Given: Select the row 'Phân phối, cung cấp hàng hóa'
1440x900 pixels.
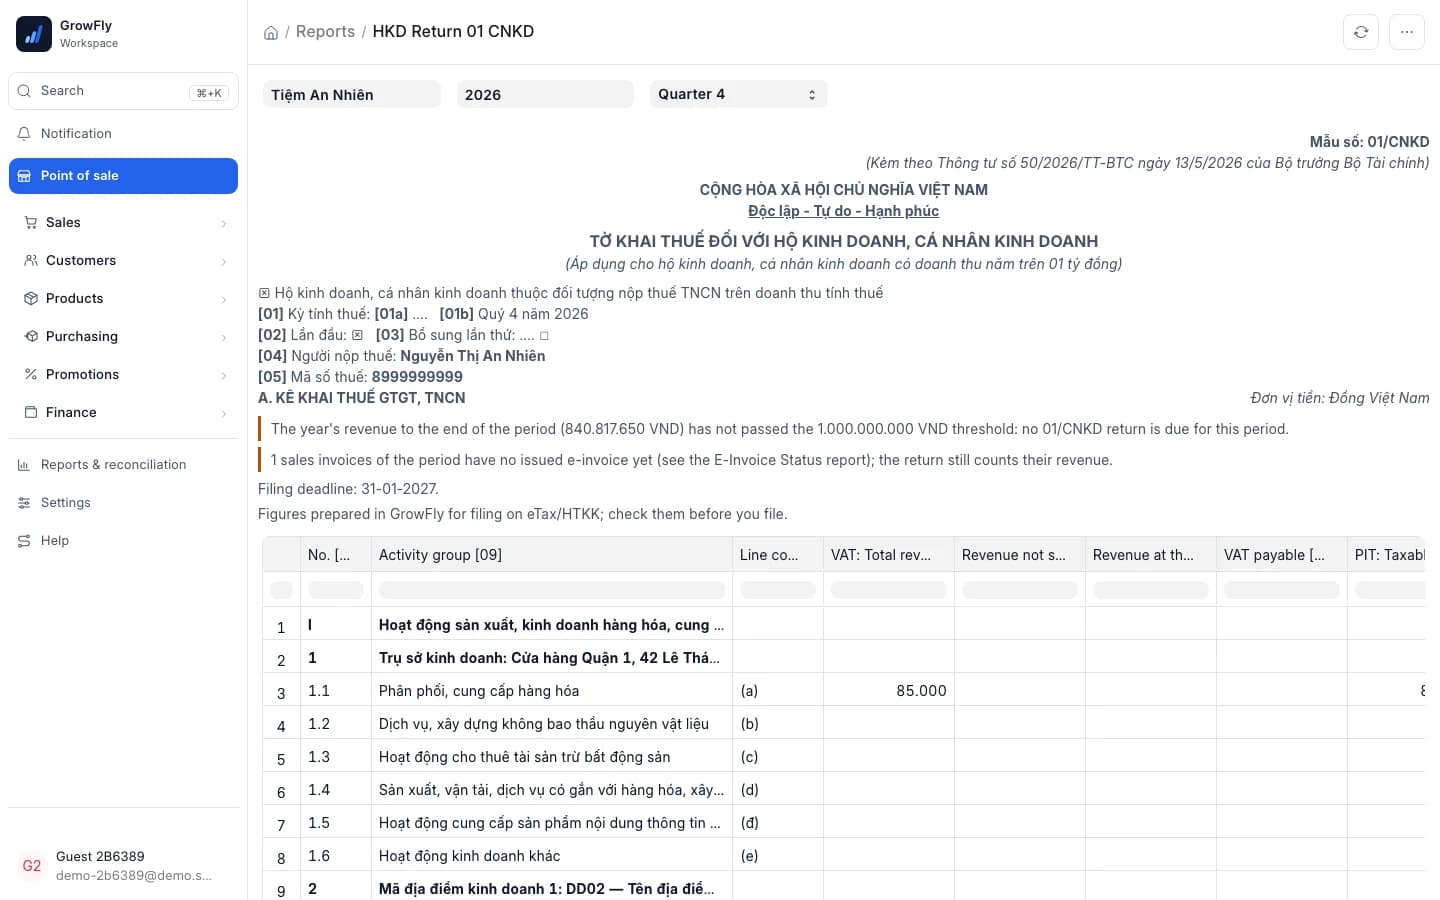Looking at the screenshot, I should coord(843,691).
